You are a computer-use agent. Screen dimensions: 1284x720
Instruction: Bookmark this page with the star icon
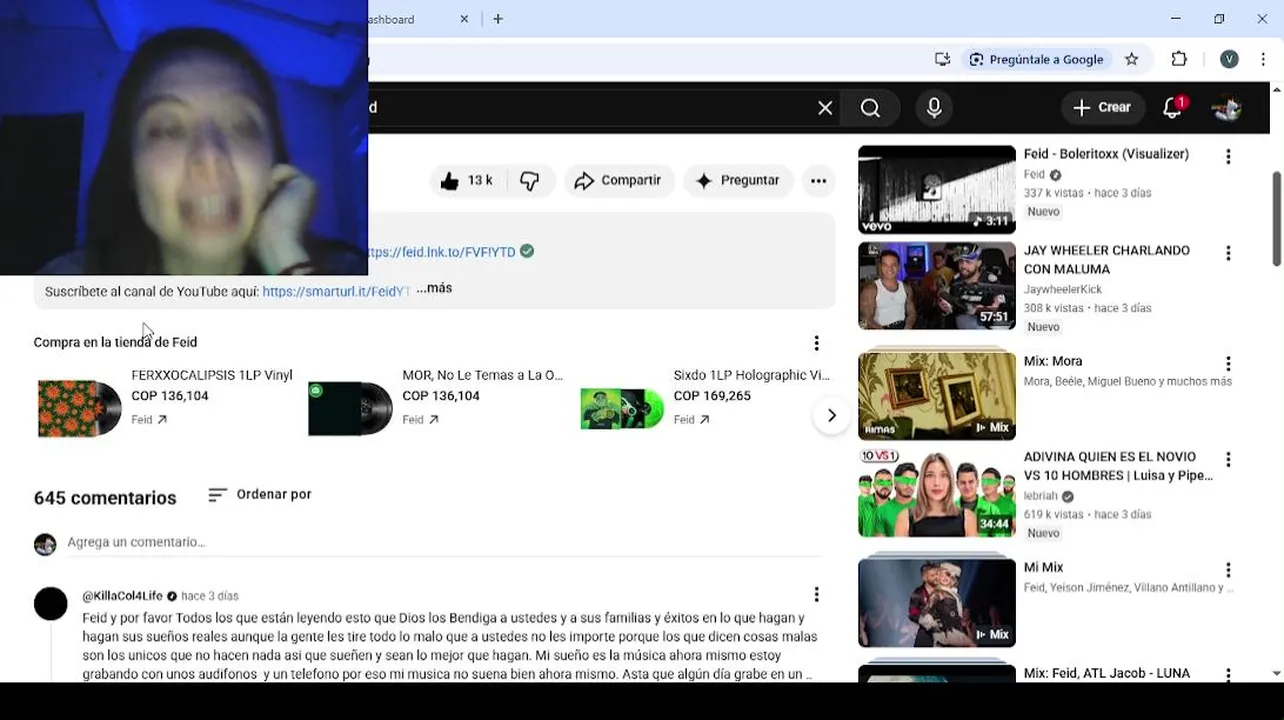pos(1132,59)
